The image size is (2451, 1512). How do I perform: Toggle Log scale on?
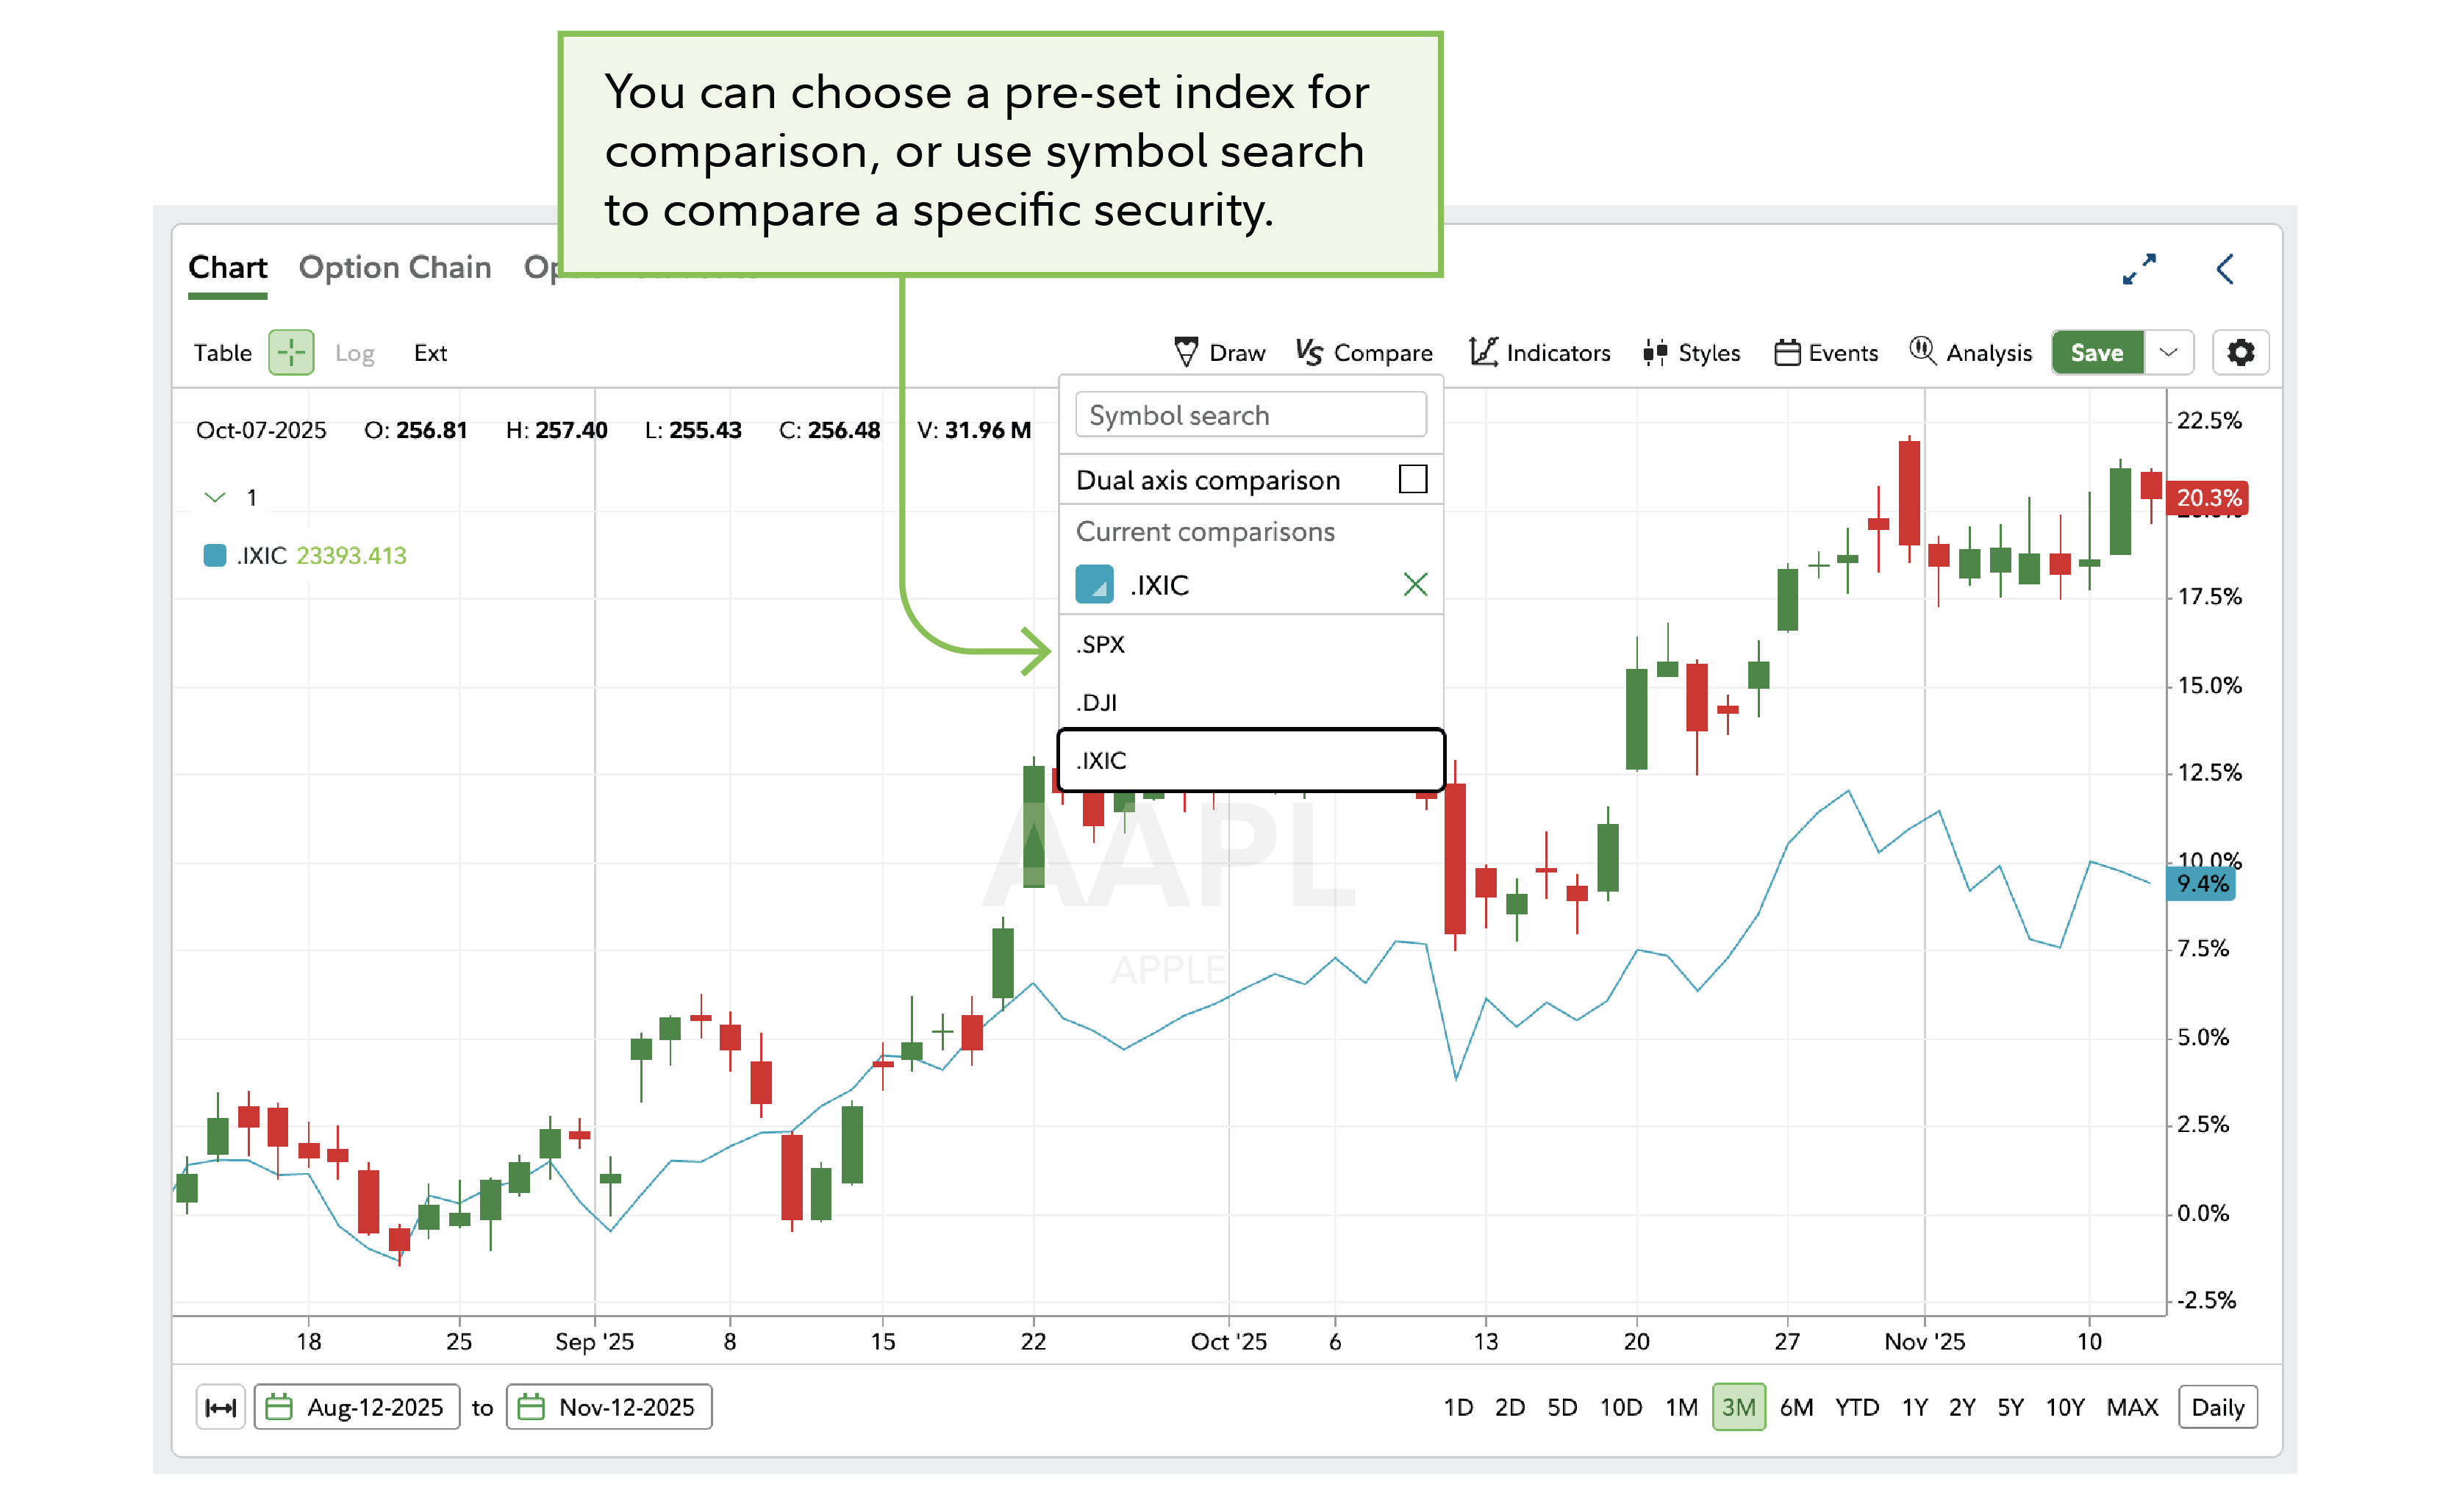pyautogui.click(x=355, y=352)
